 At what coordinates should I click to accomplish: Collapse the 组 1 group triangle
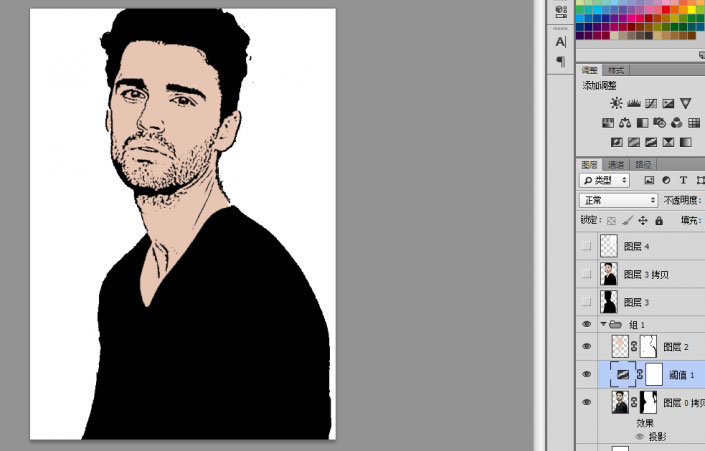click(603, 324)
